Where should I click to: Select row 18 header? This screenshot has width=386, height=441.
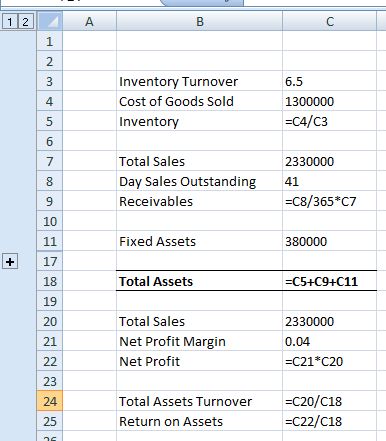point(50,281)
